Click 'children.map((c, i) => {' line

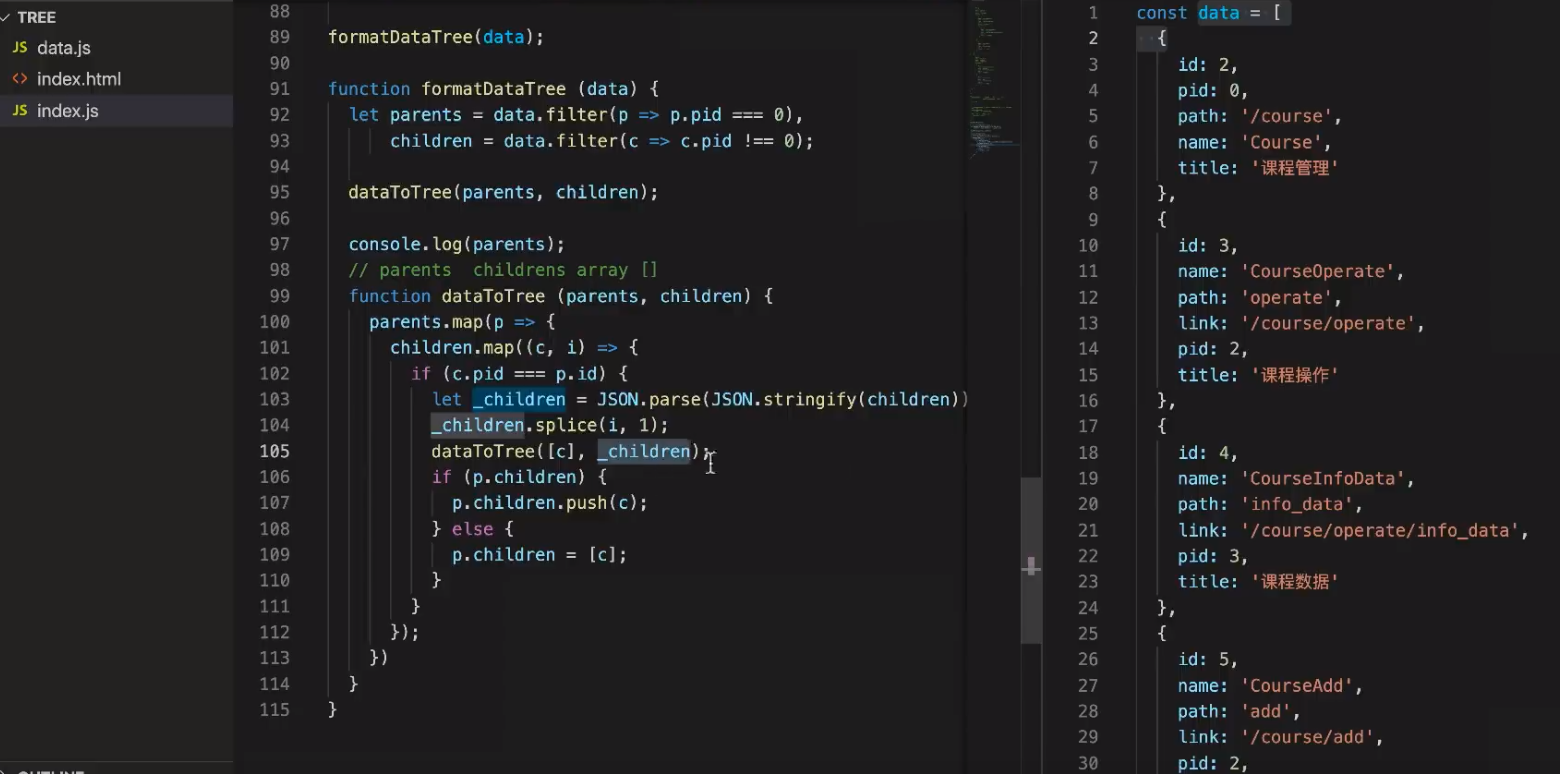pyautogui.click(x=514, y=348)
